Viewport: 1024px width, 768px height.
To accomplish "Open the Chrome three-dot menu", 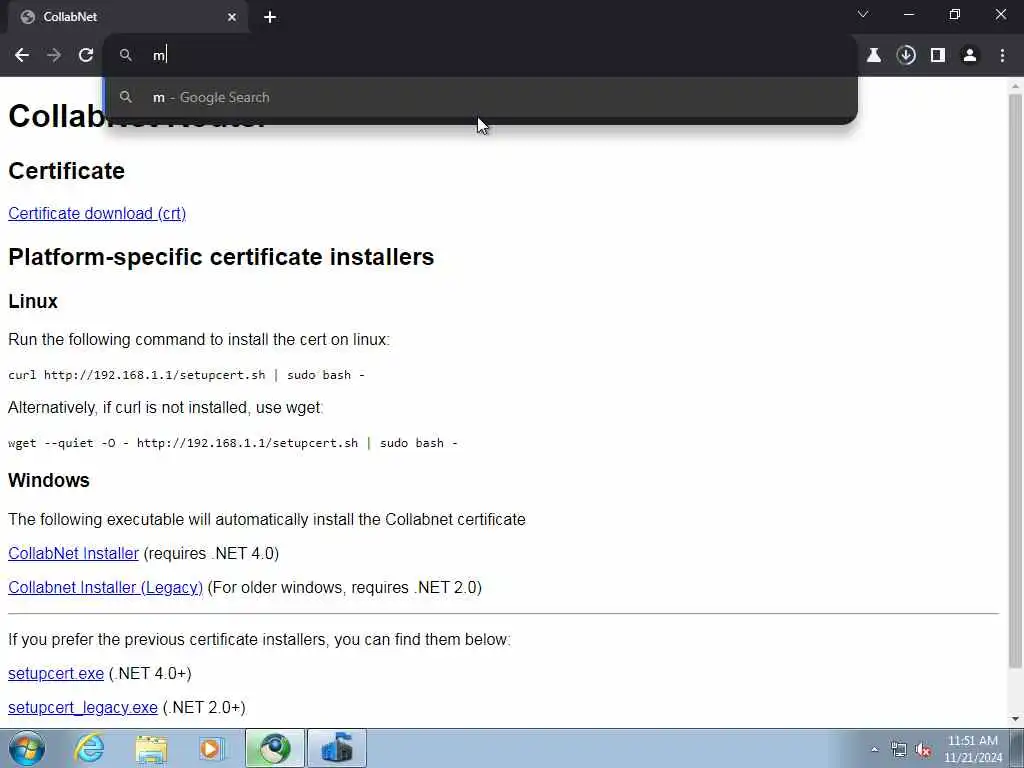I will 1002,56.
